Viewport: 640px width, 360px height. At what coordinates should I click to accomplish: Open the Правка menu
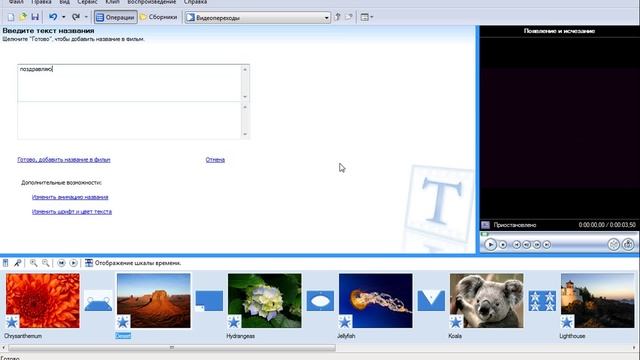coord(41,2)
